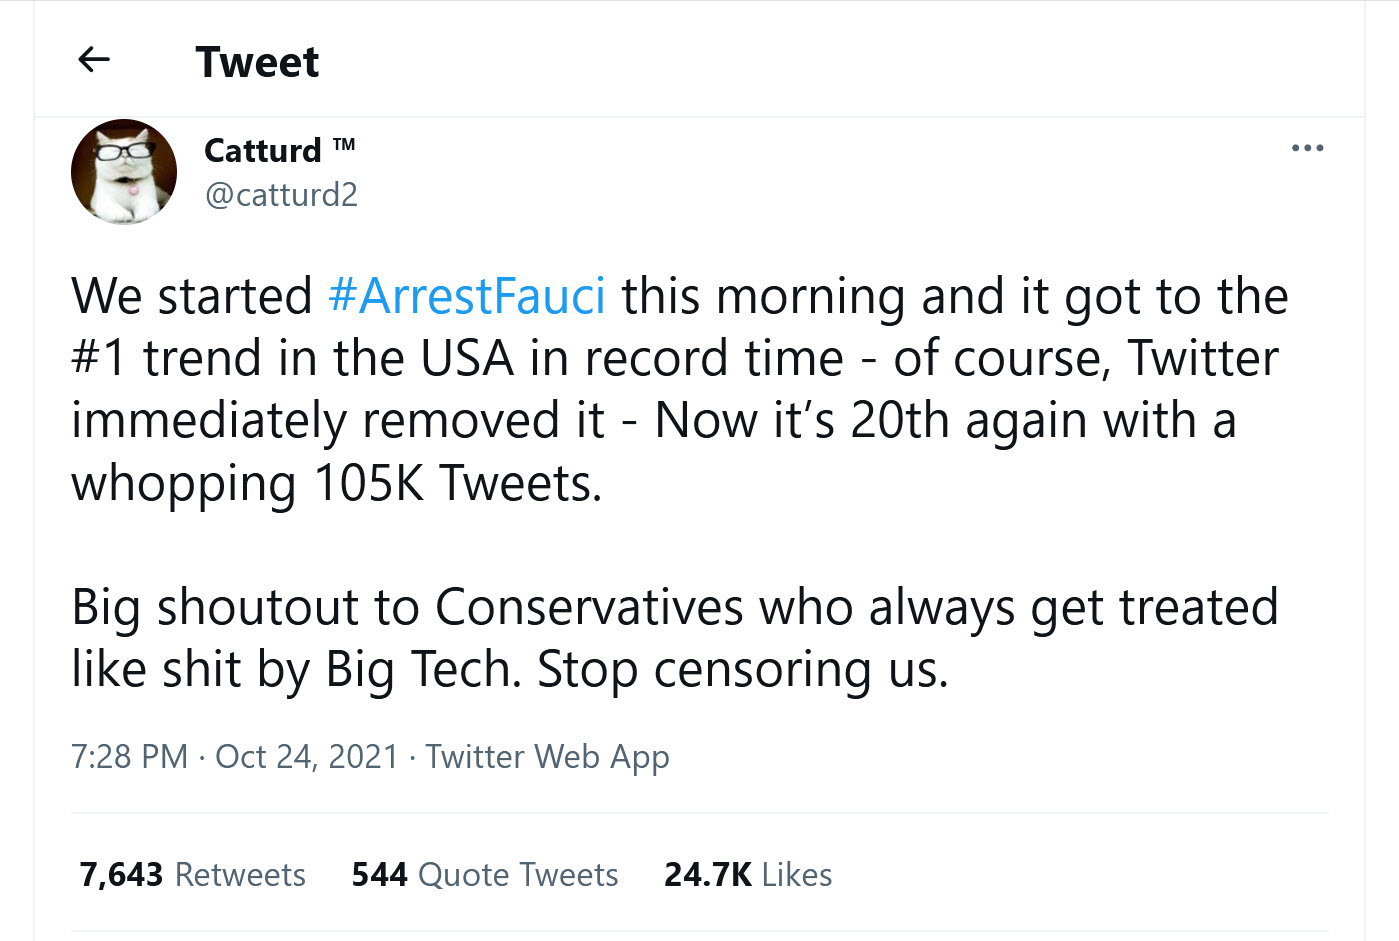The width and height of the screenshot is (1399, 941).
Task: Click the phrase Stop censoring us
Action: [743, 669]
